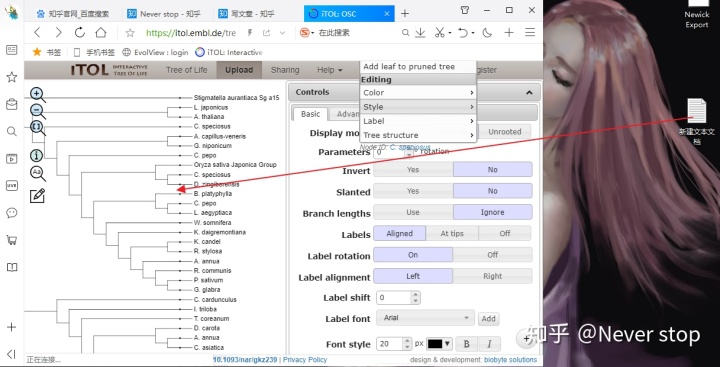Open the Tree of Life page
Image resolution: width=720 pixels, height=367 pixels.
click(186, 70)
